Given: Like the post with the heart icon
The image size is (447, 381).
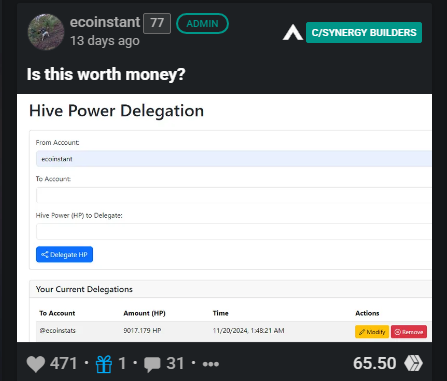Looking at the screenshot, I should [x=36, y=364].
